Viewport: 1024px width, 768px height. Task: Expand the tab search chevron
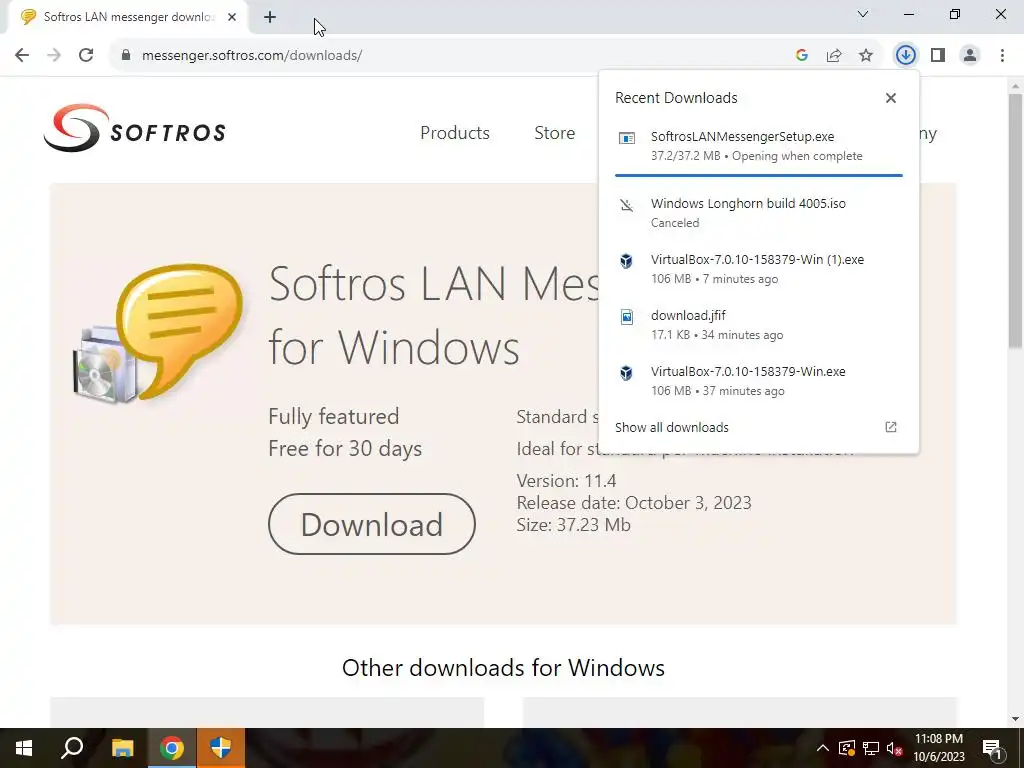coord(863,14)
